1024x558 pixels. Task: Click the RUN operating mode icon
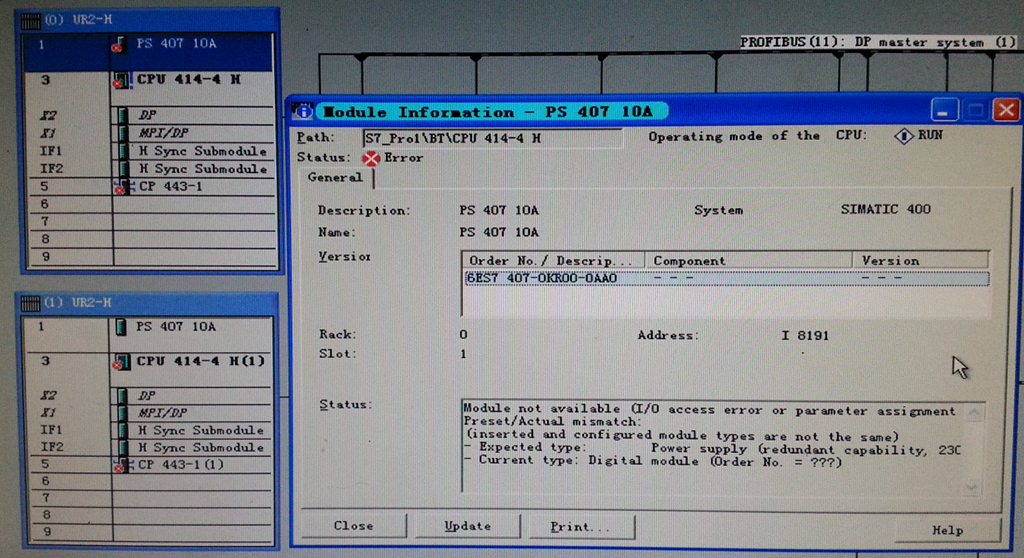click(904, 136)
